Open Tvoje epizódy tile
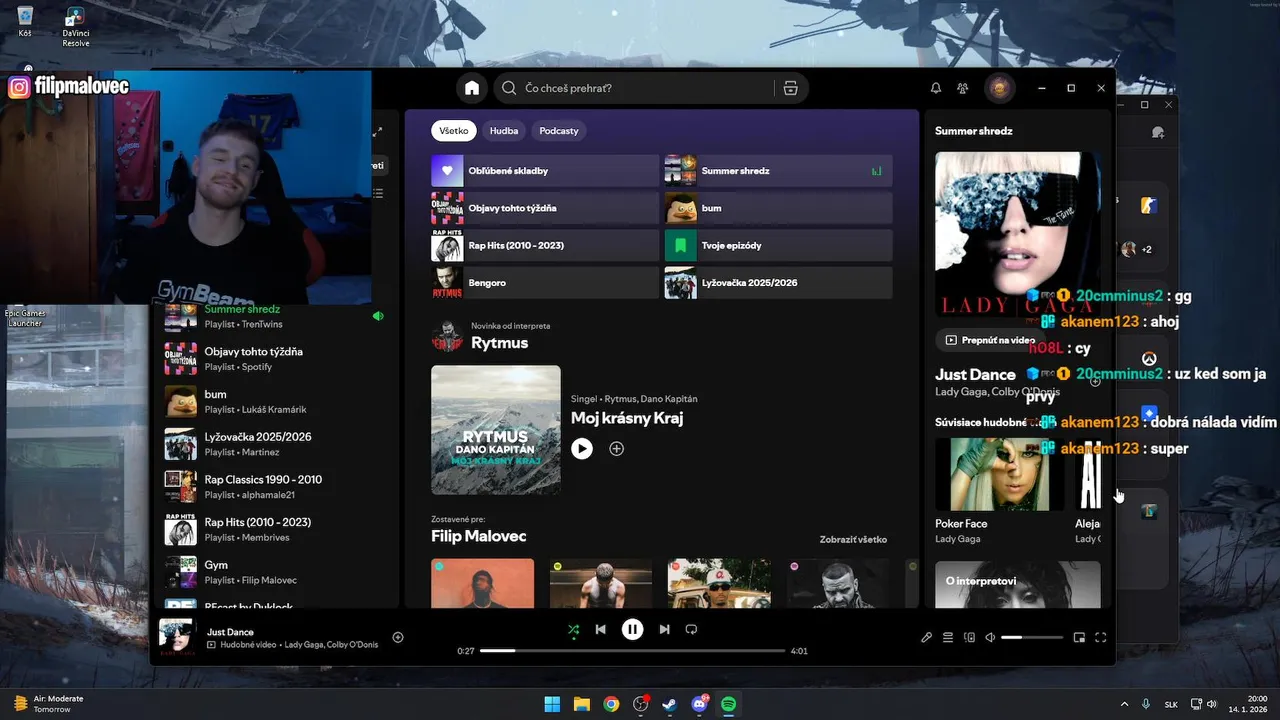This screenshot has width=1280, height=720. point(778,245)
